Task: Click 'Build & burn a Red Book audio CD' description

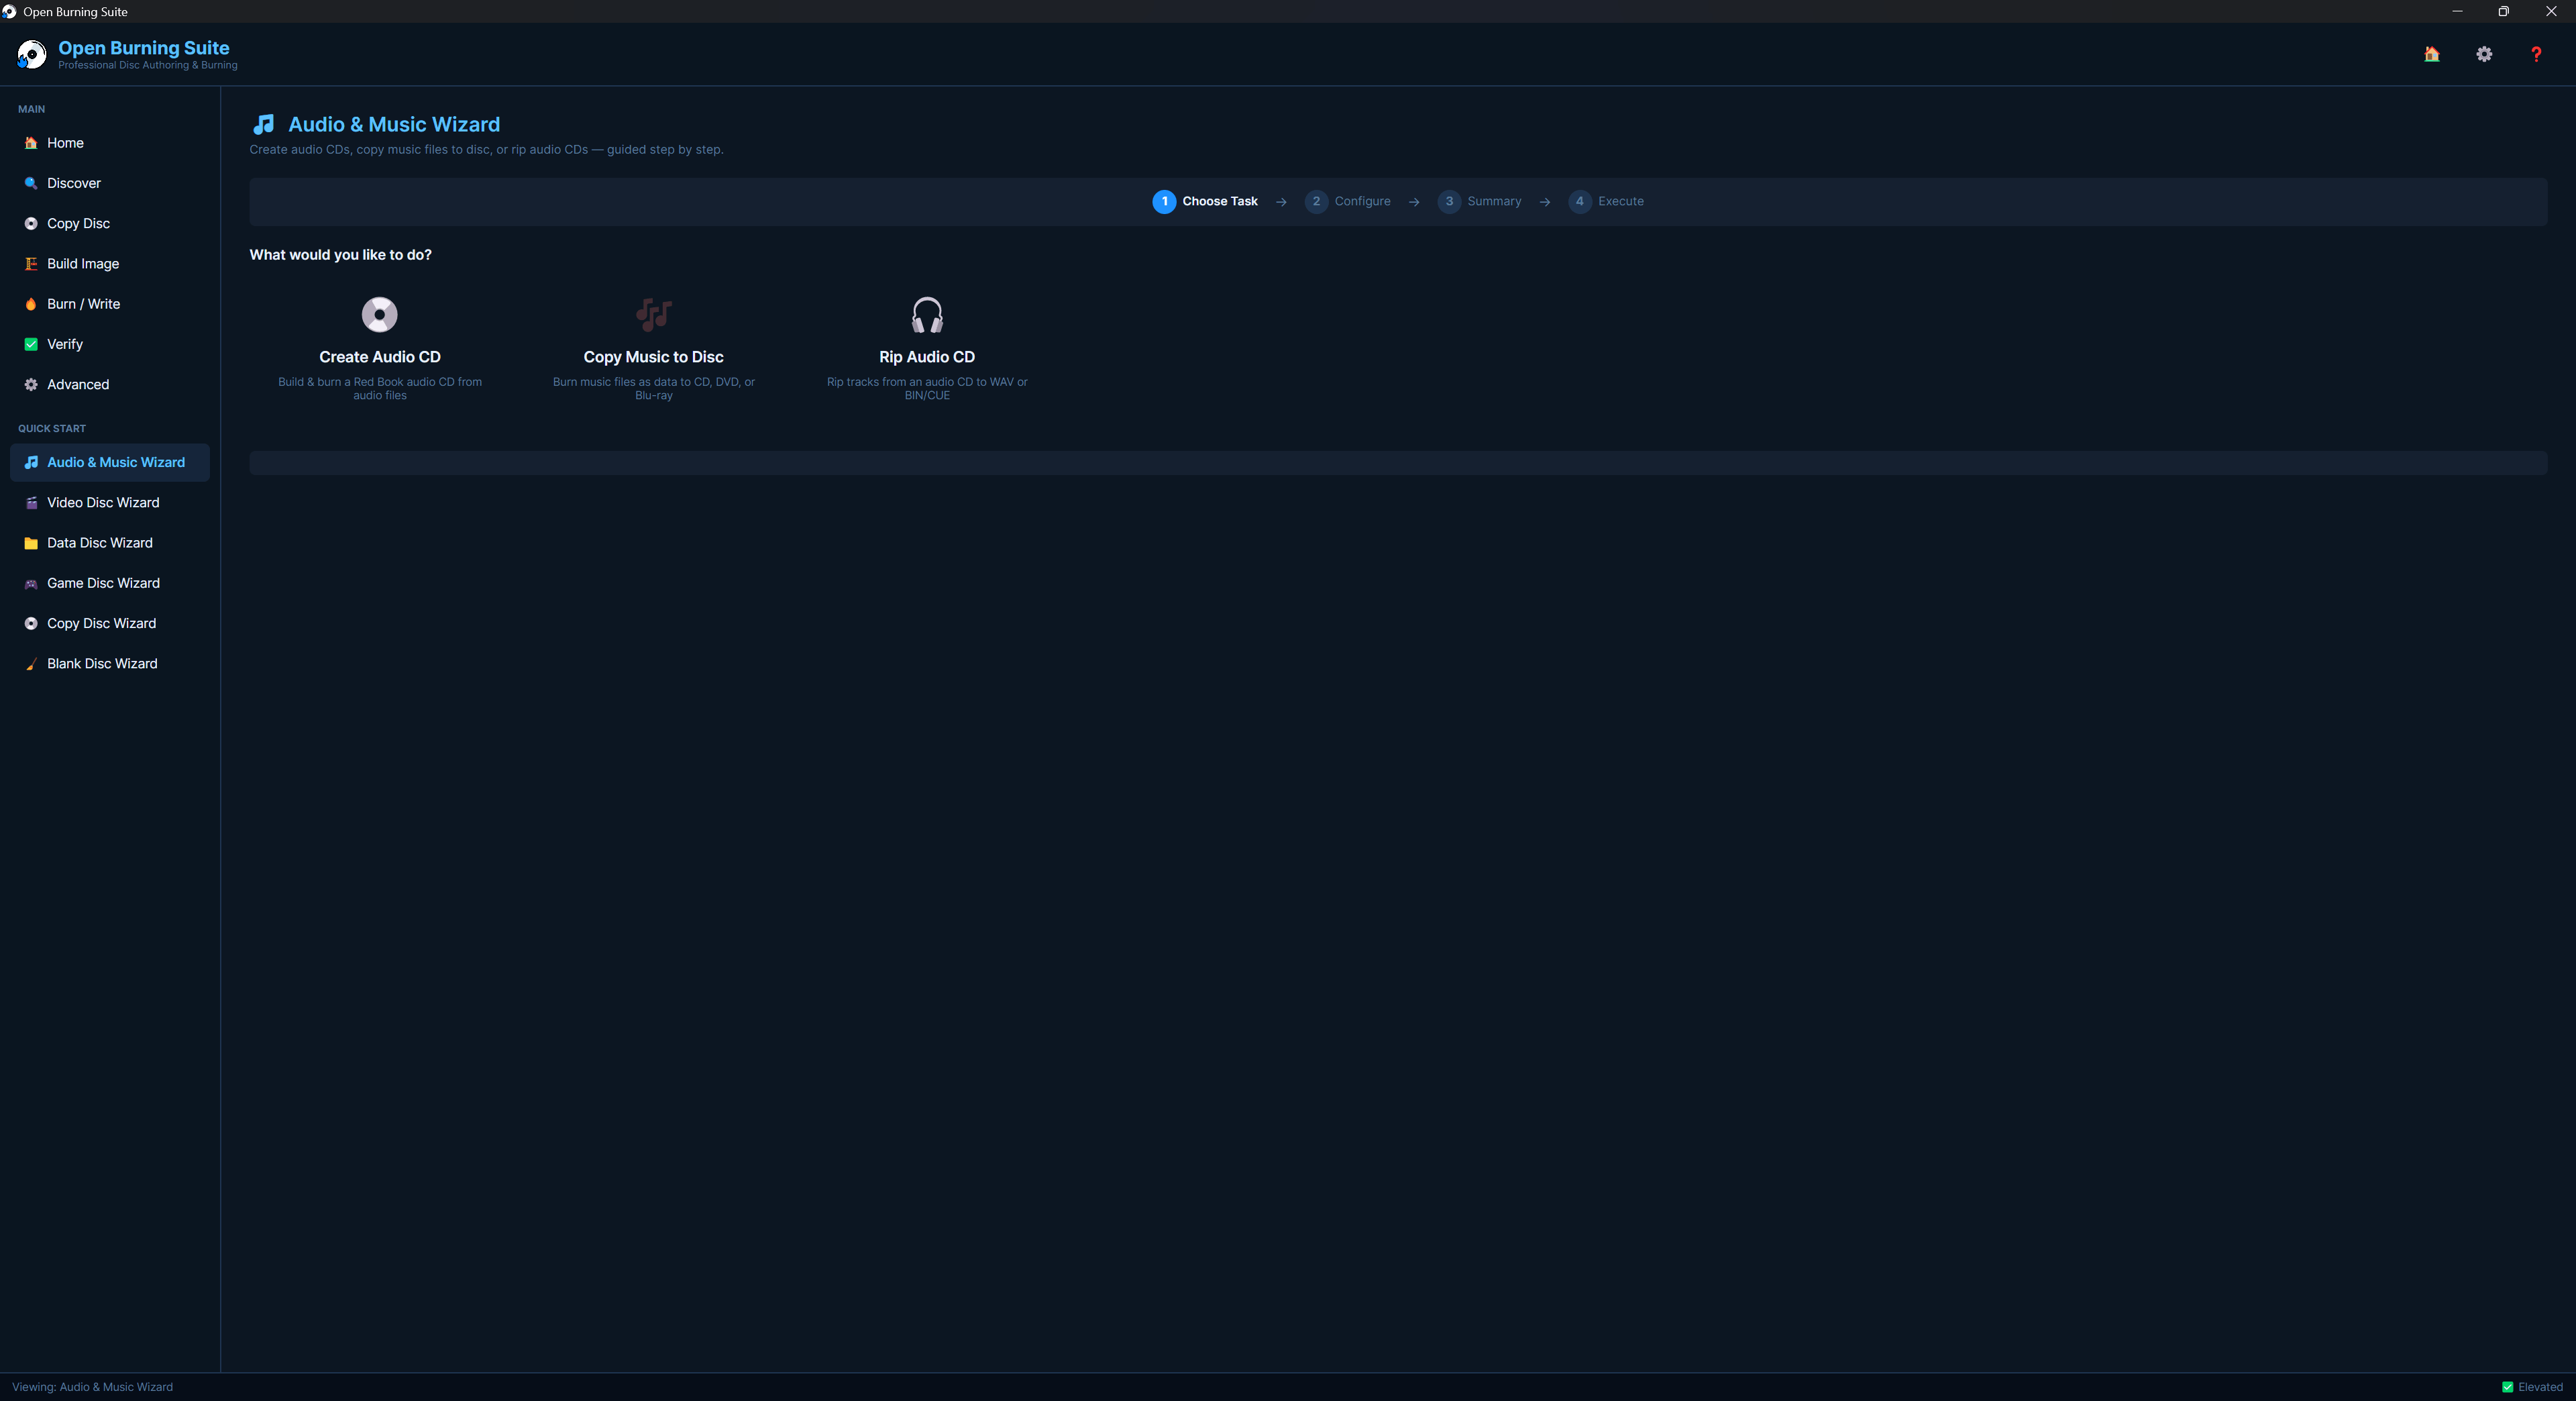Action: (380, 388)
